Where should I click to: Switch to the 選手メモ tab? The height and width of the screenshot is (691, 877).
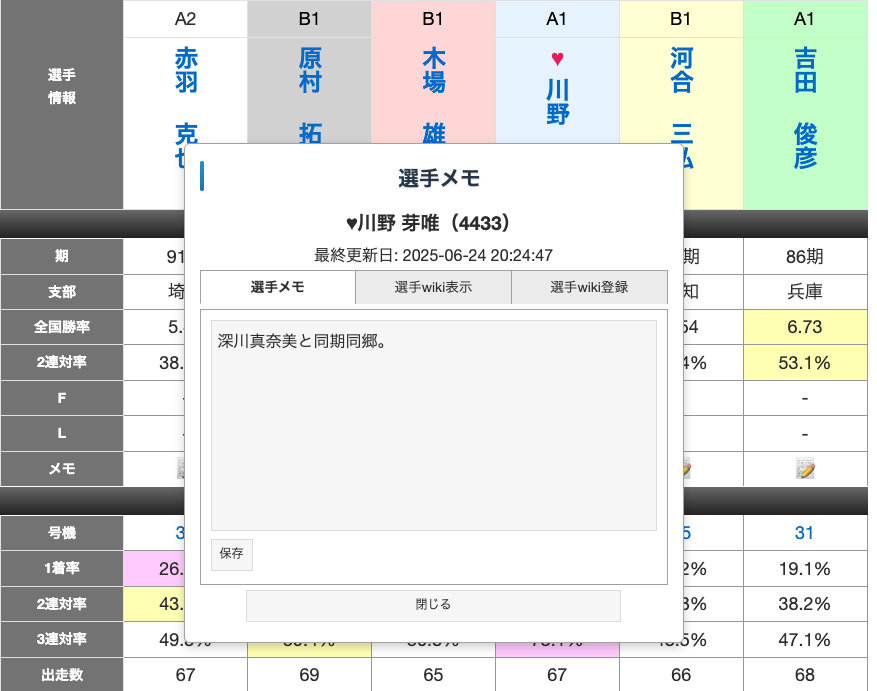click(278, 287)
